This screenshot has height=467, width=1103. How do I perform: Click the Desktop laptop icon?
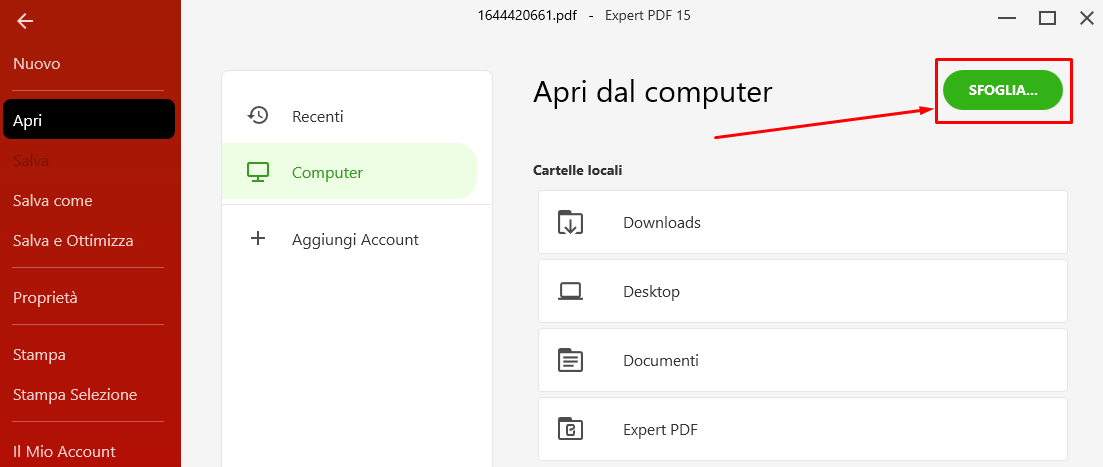click(570, 291)
